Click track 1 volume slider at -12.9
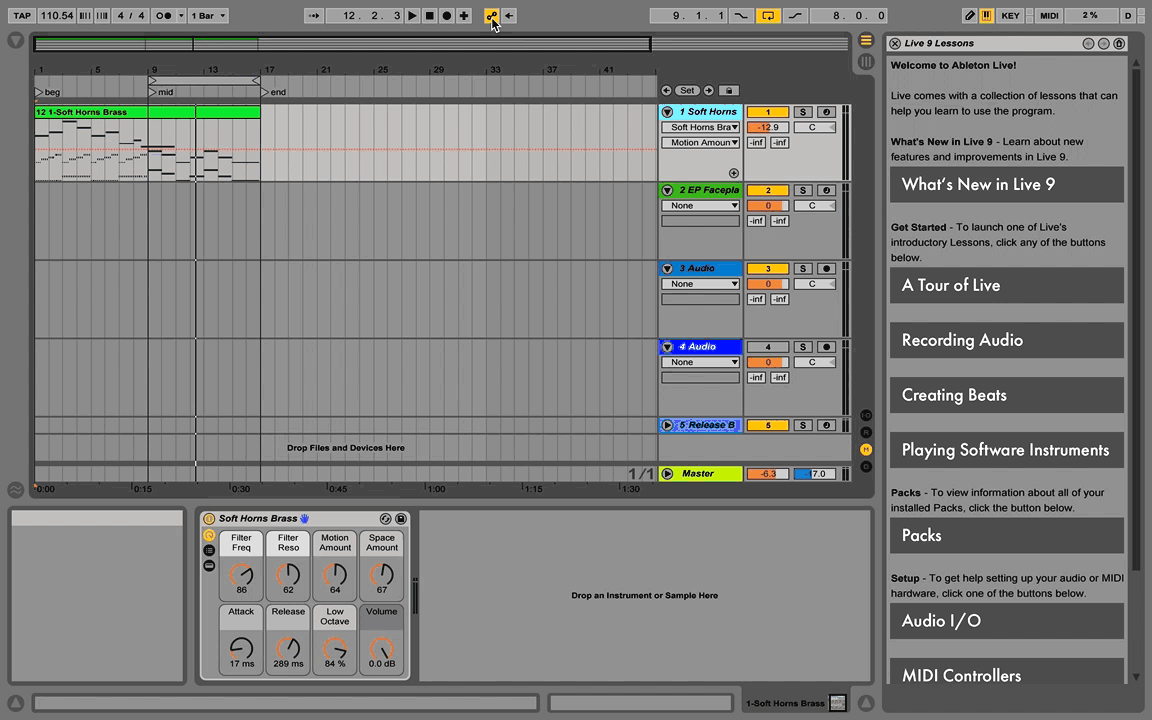The image size is (1152, 720). (768, 127)
